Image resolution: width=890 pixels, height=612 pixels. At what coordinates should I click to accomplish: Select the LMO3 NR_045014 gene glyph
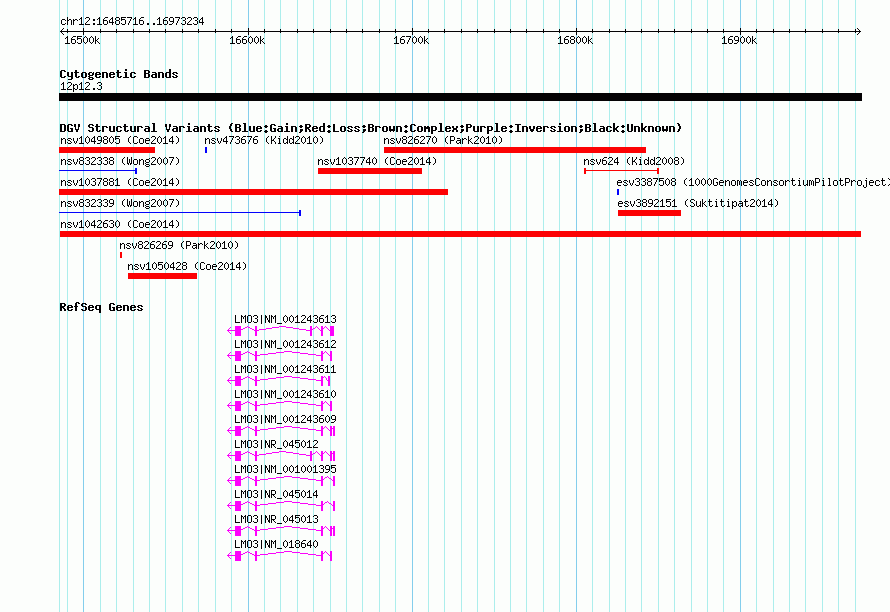click(281, 506)
